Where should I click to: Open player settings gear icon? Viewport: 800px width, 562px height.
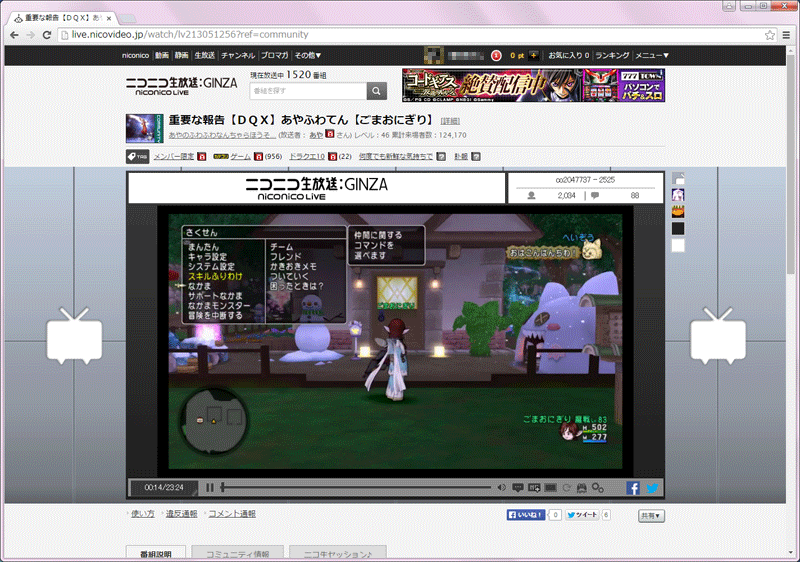click(x=597, y=488)
